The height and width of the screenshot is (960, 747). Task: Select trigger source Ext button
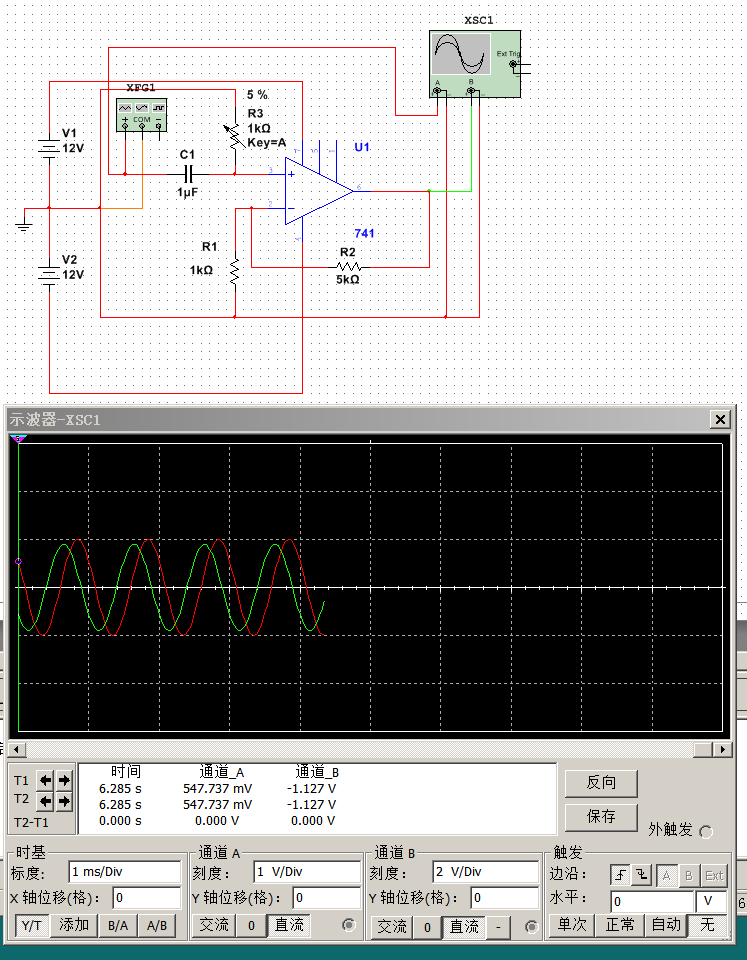714,876
